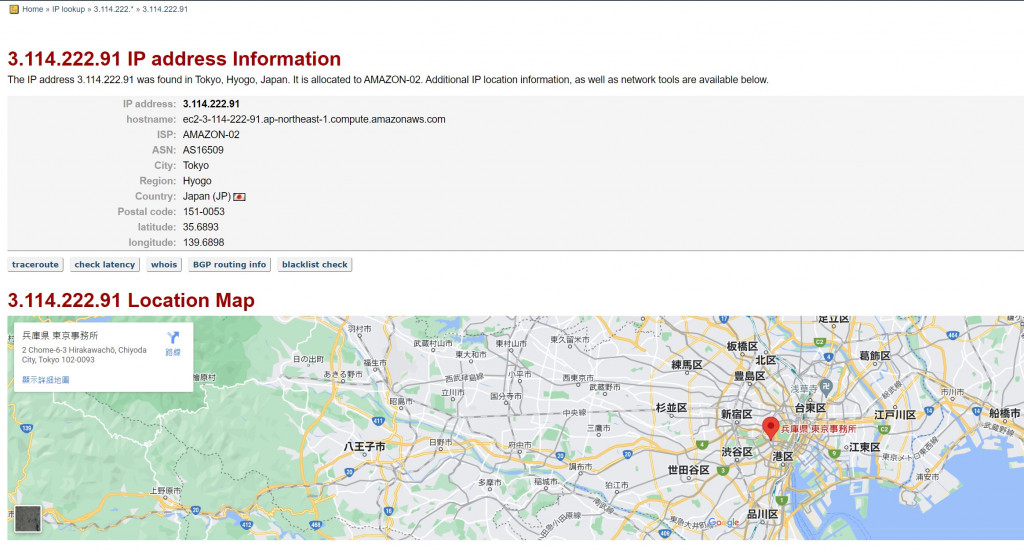Open the 3.114.222.* breadcrumb link
This screenshot has height=552, width=1024.
pos(113,9)
